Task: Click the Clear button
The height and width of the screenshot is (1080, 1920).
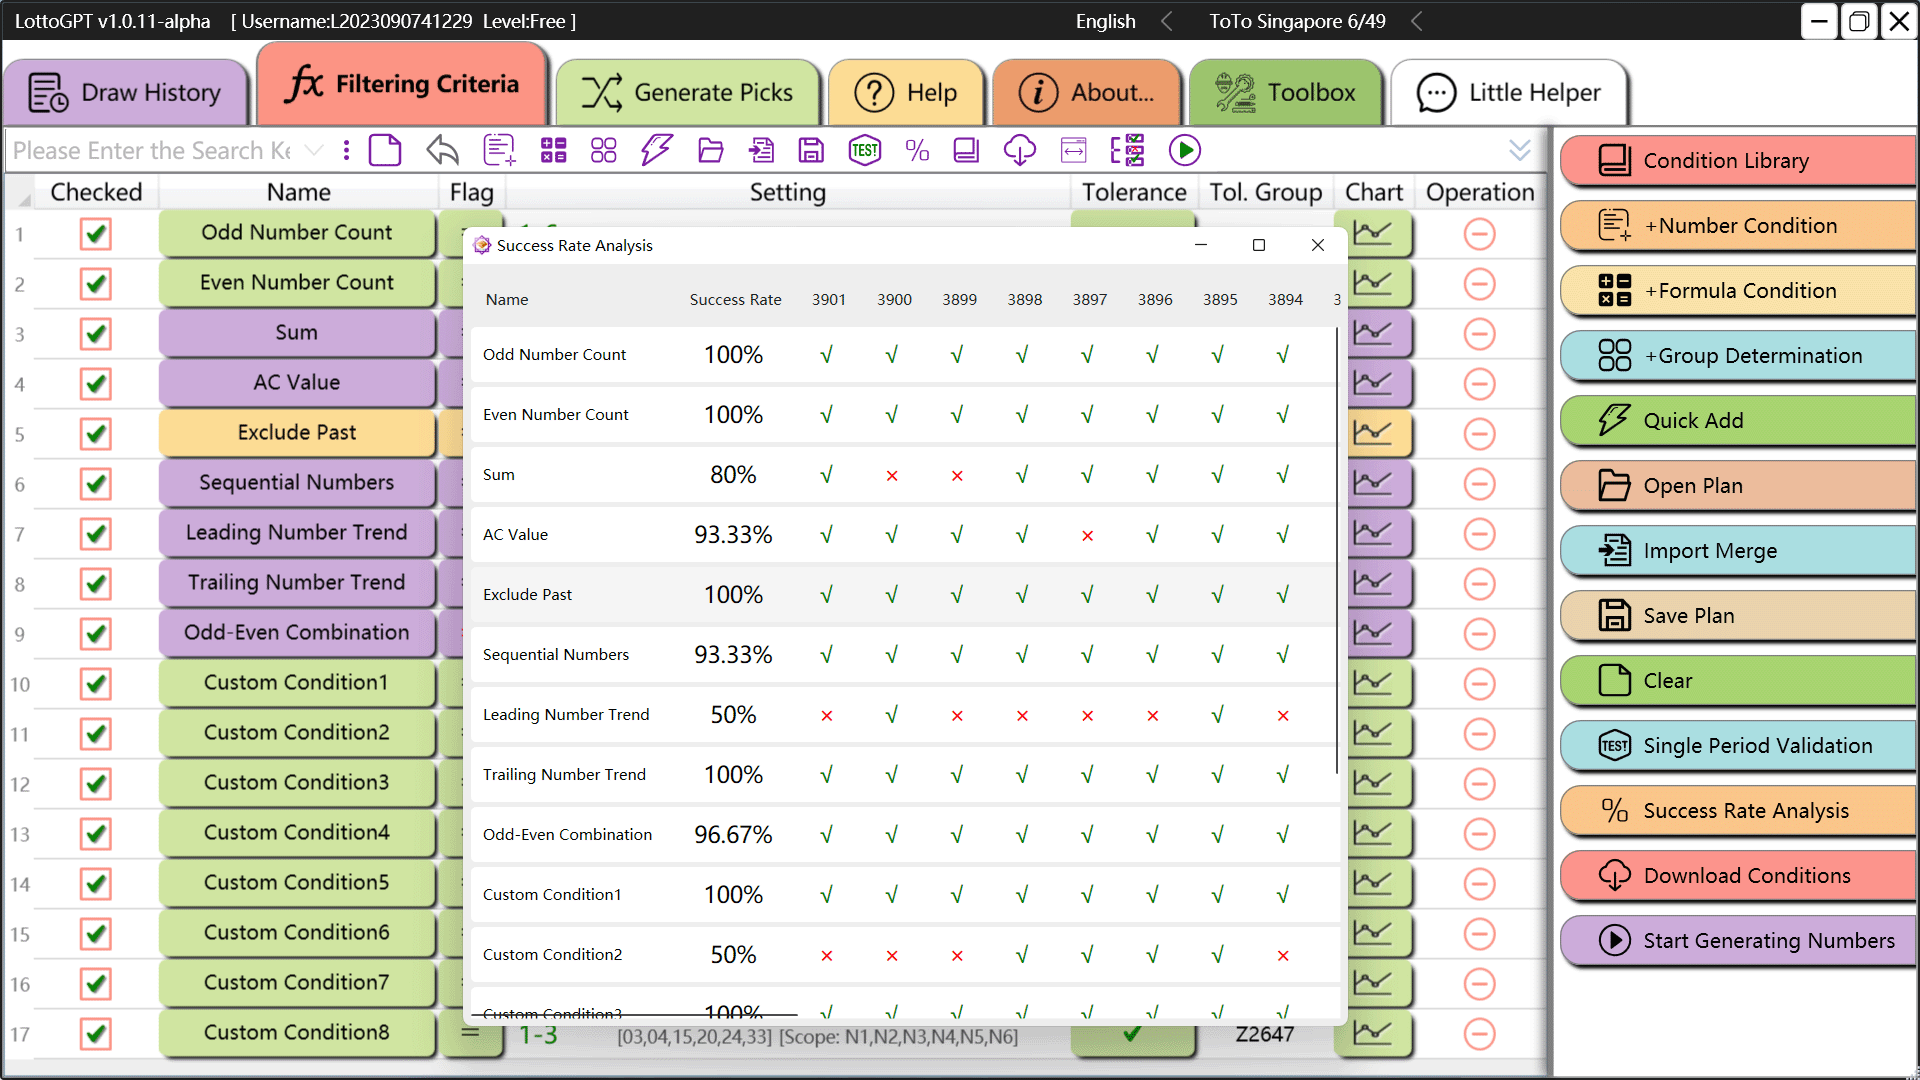Action: (1739, 681)
